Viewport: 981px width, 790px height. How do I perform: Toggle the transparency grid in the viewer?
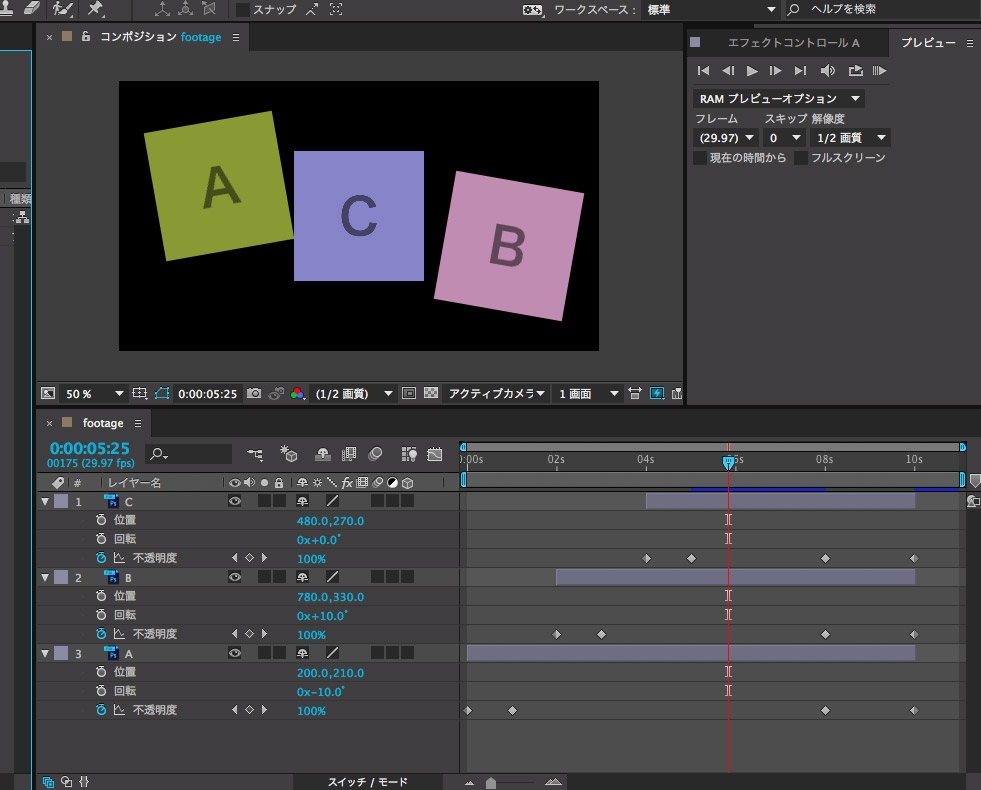(431, 394)
